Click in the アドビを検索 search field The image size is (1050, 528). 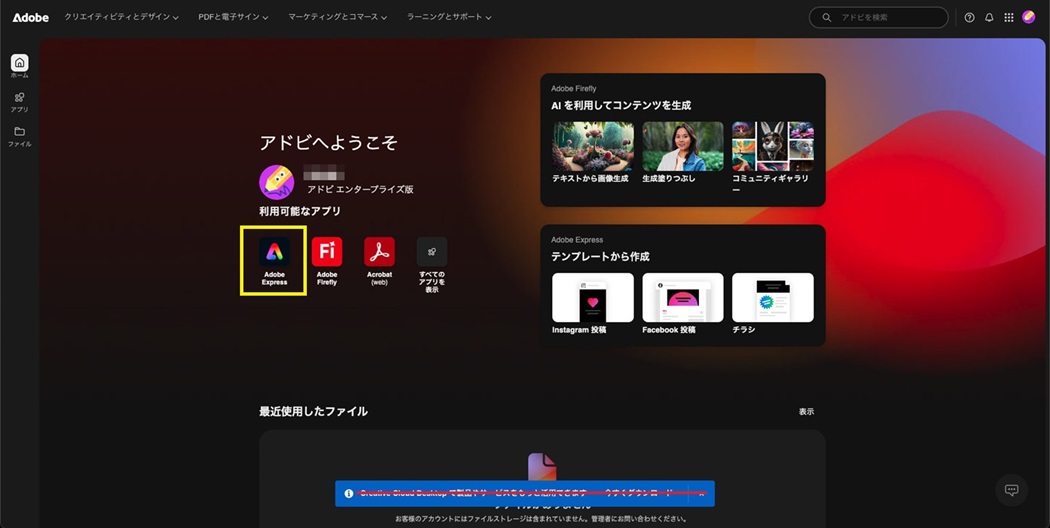(x=885, y=17)
